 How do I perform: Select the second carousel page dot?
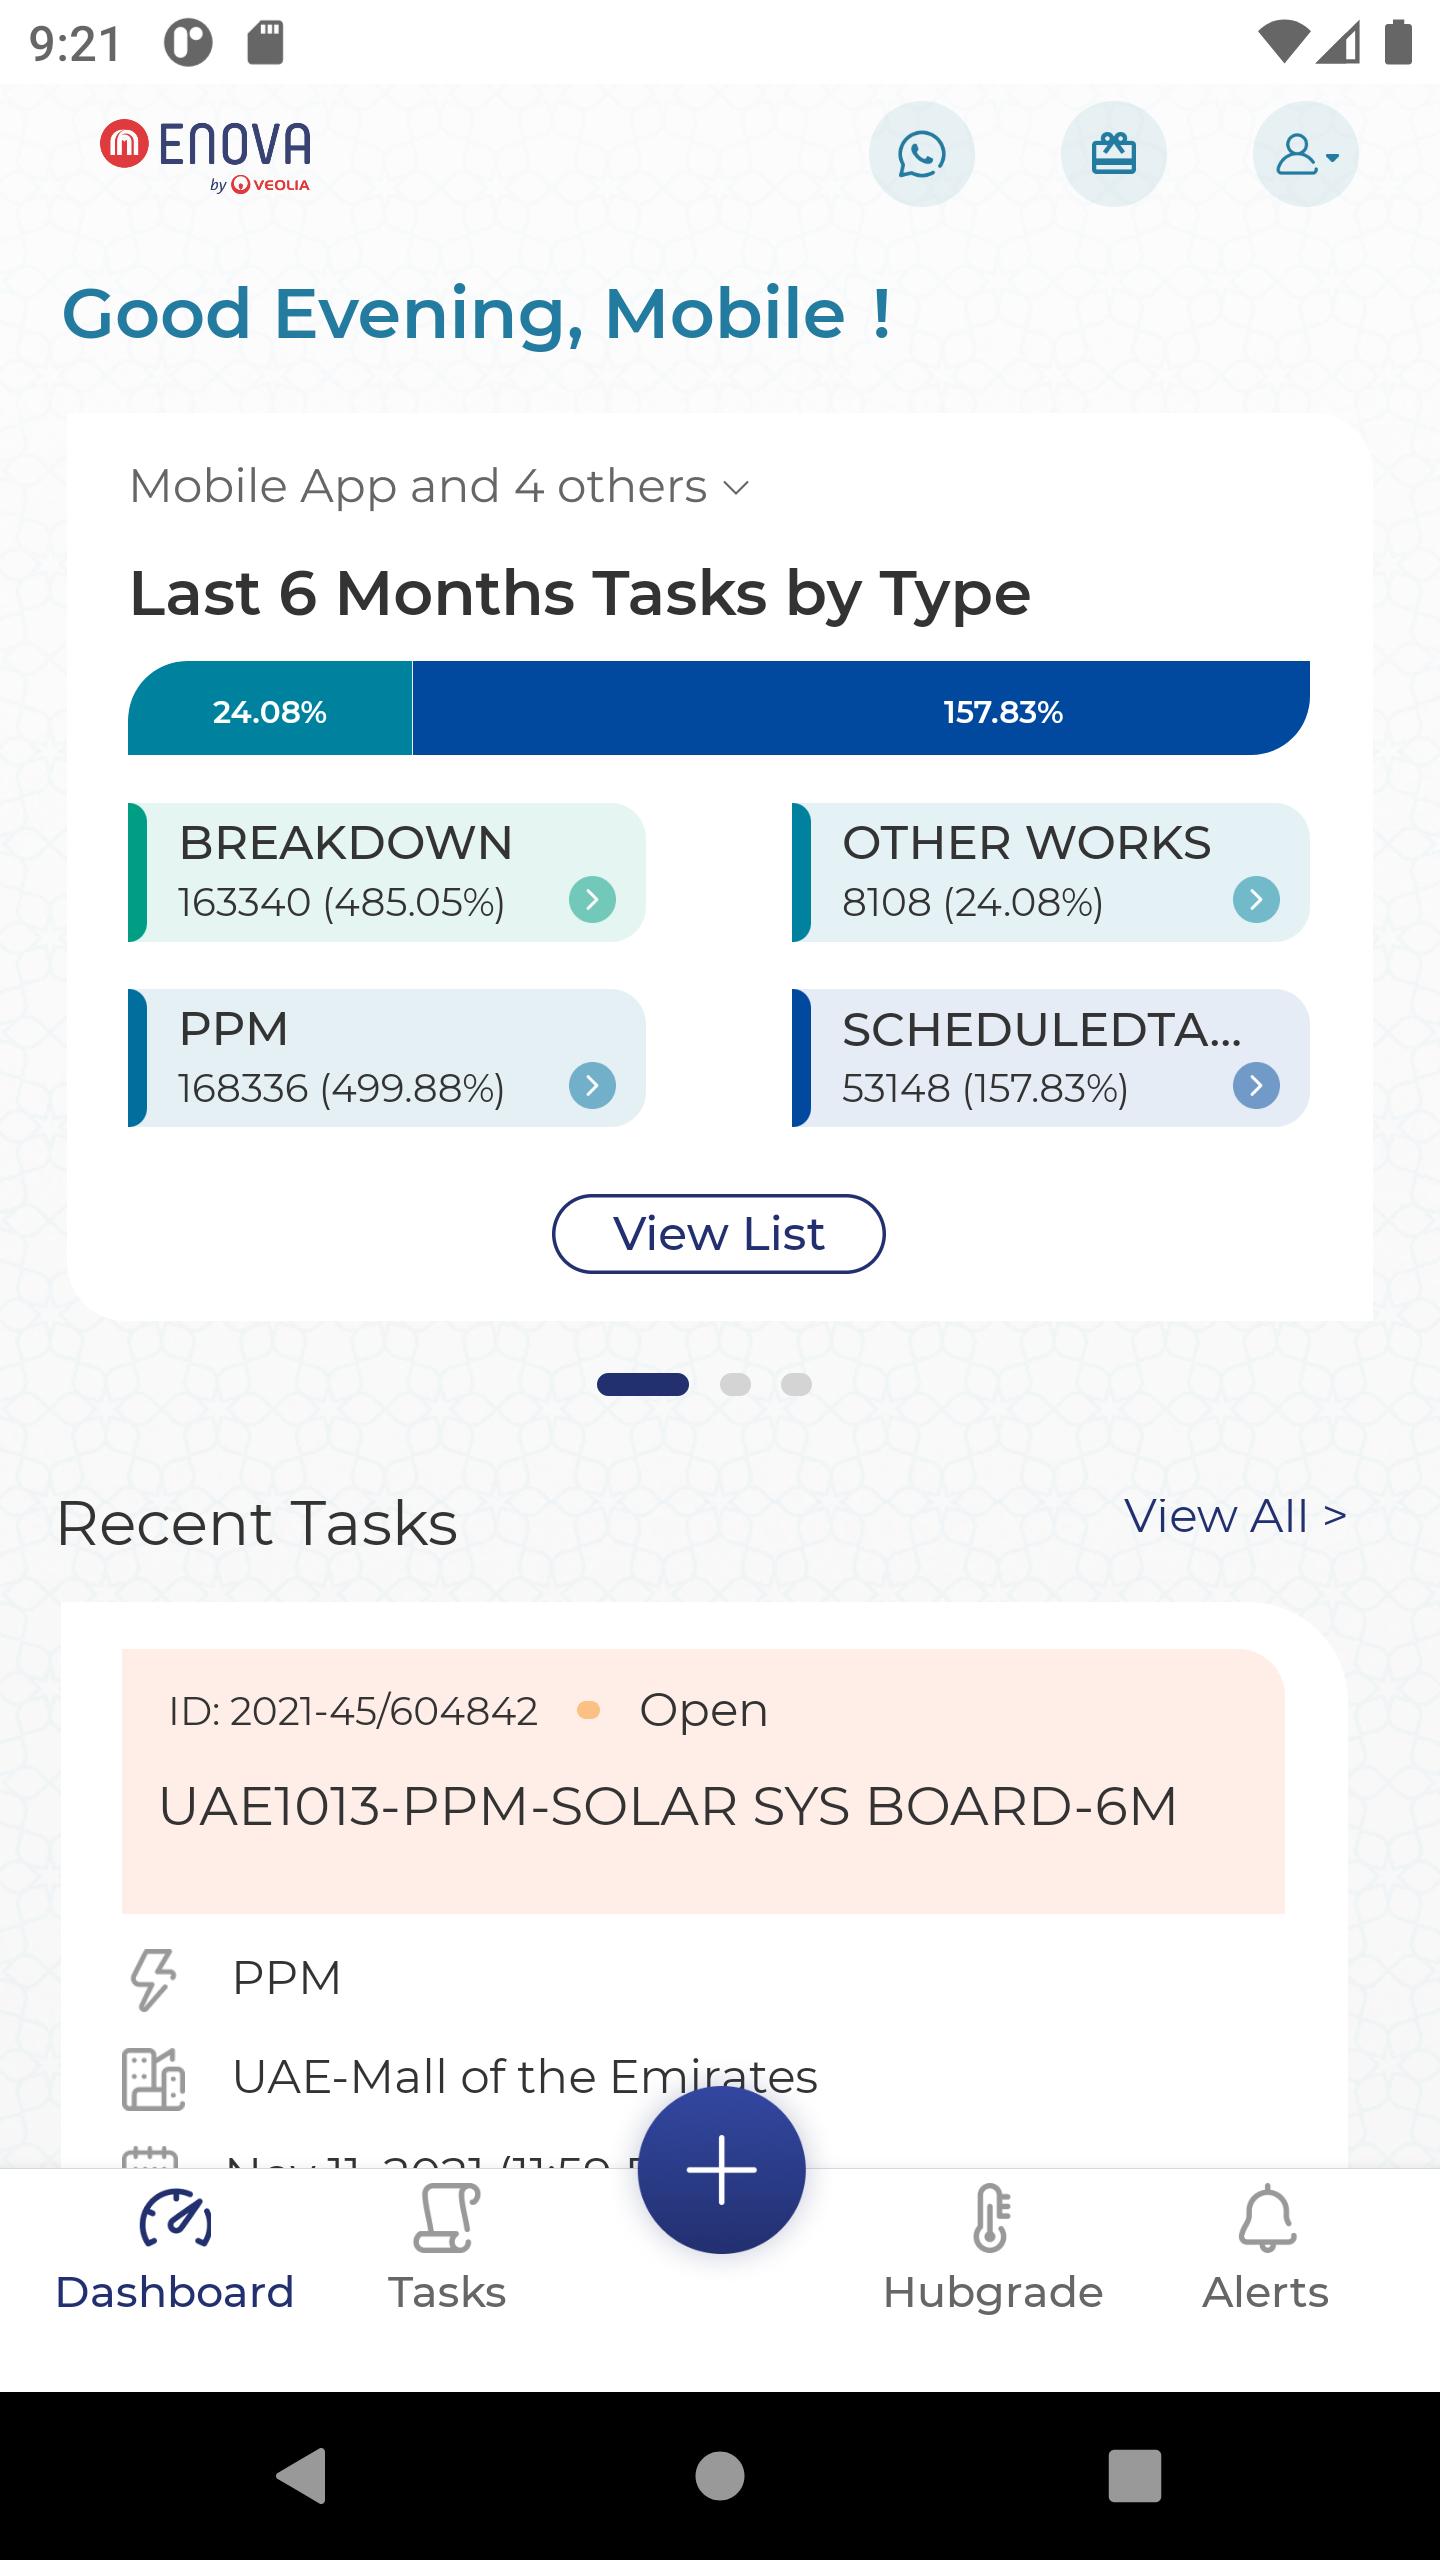pyautogui.click(x=735, y=1384)
